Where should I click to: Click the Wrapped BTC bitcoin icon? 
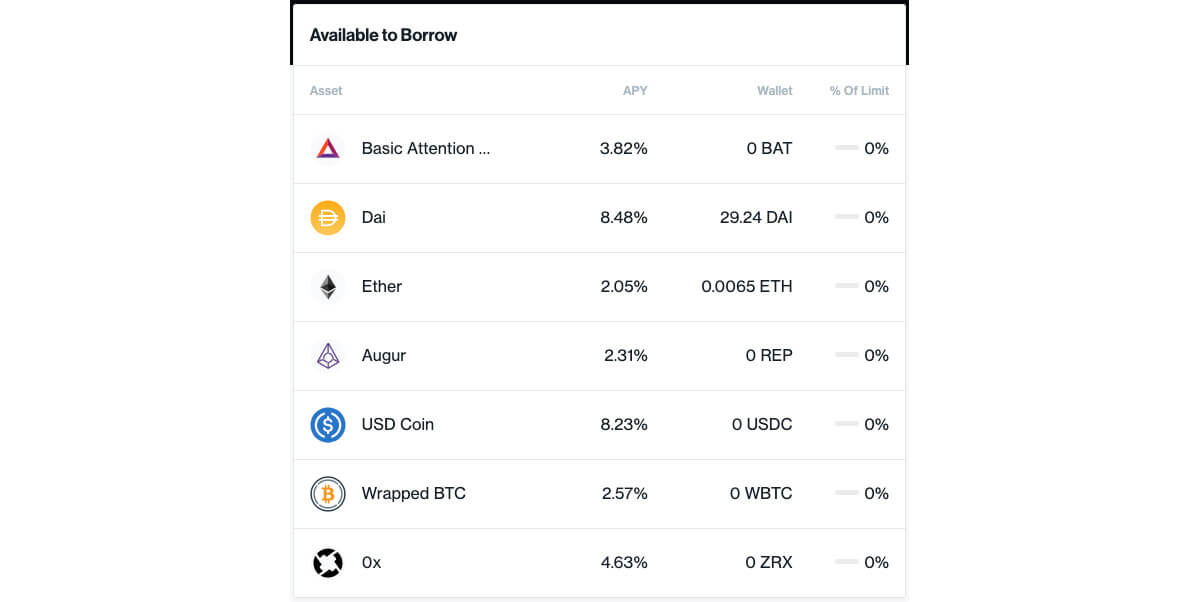(328, 494)
